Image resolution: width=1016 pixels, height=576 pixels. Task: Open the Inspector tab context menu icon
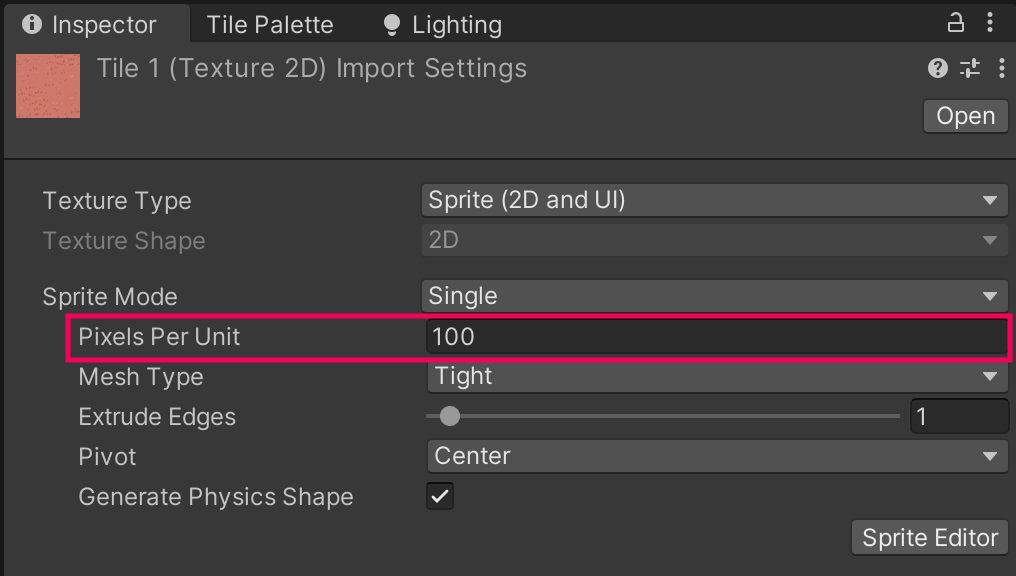[989, 20]
